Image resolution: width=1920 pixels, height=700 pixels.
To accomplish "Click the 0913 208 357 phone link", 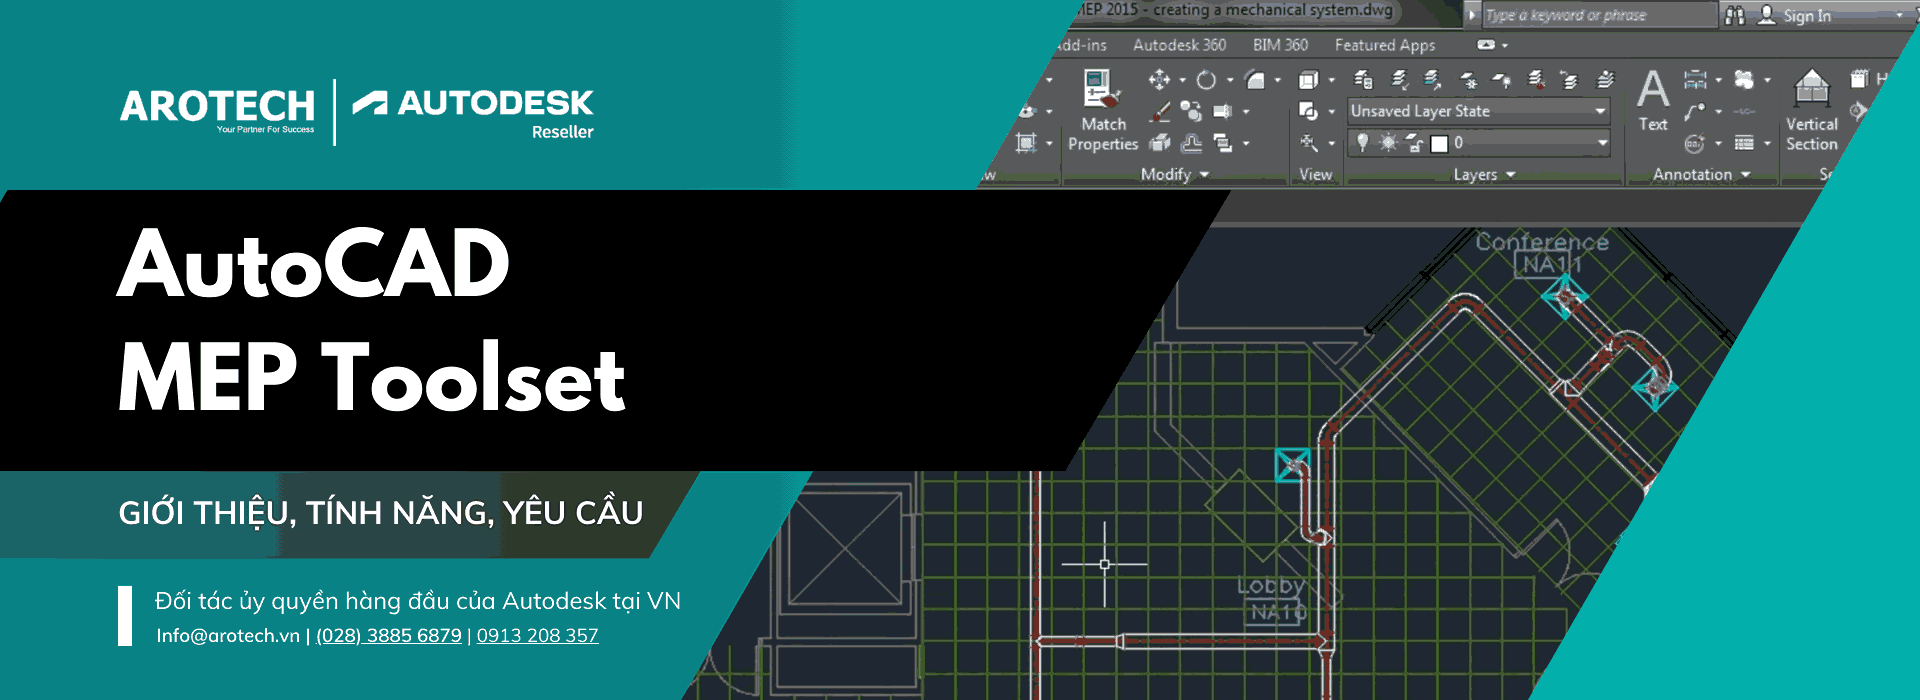I will 538,635.
